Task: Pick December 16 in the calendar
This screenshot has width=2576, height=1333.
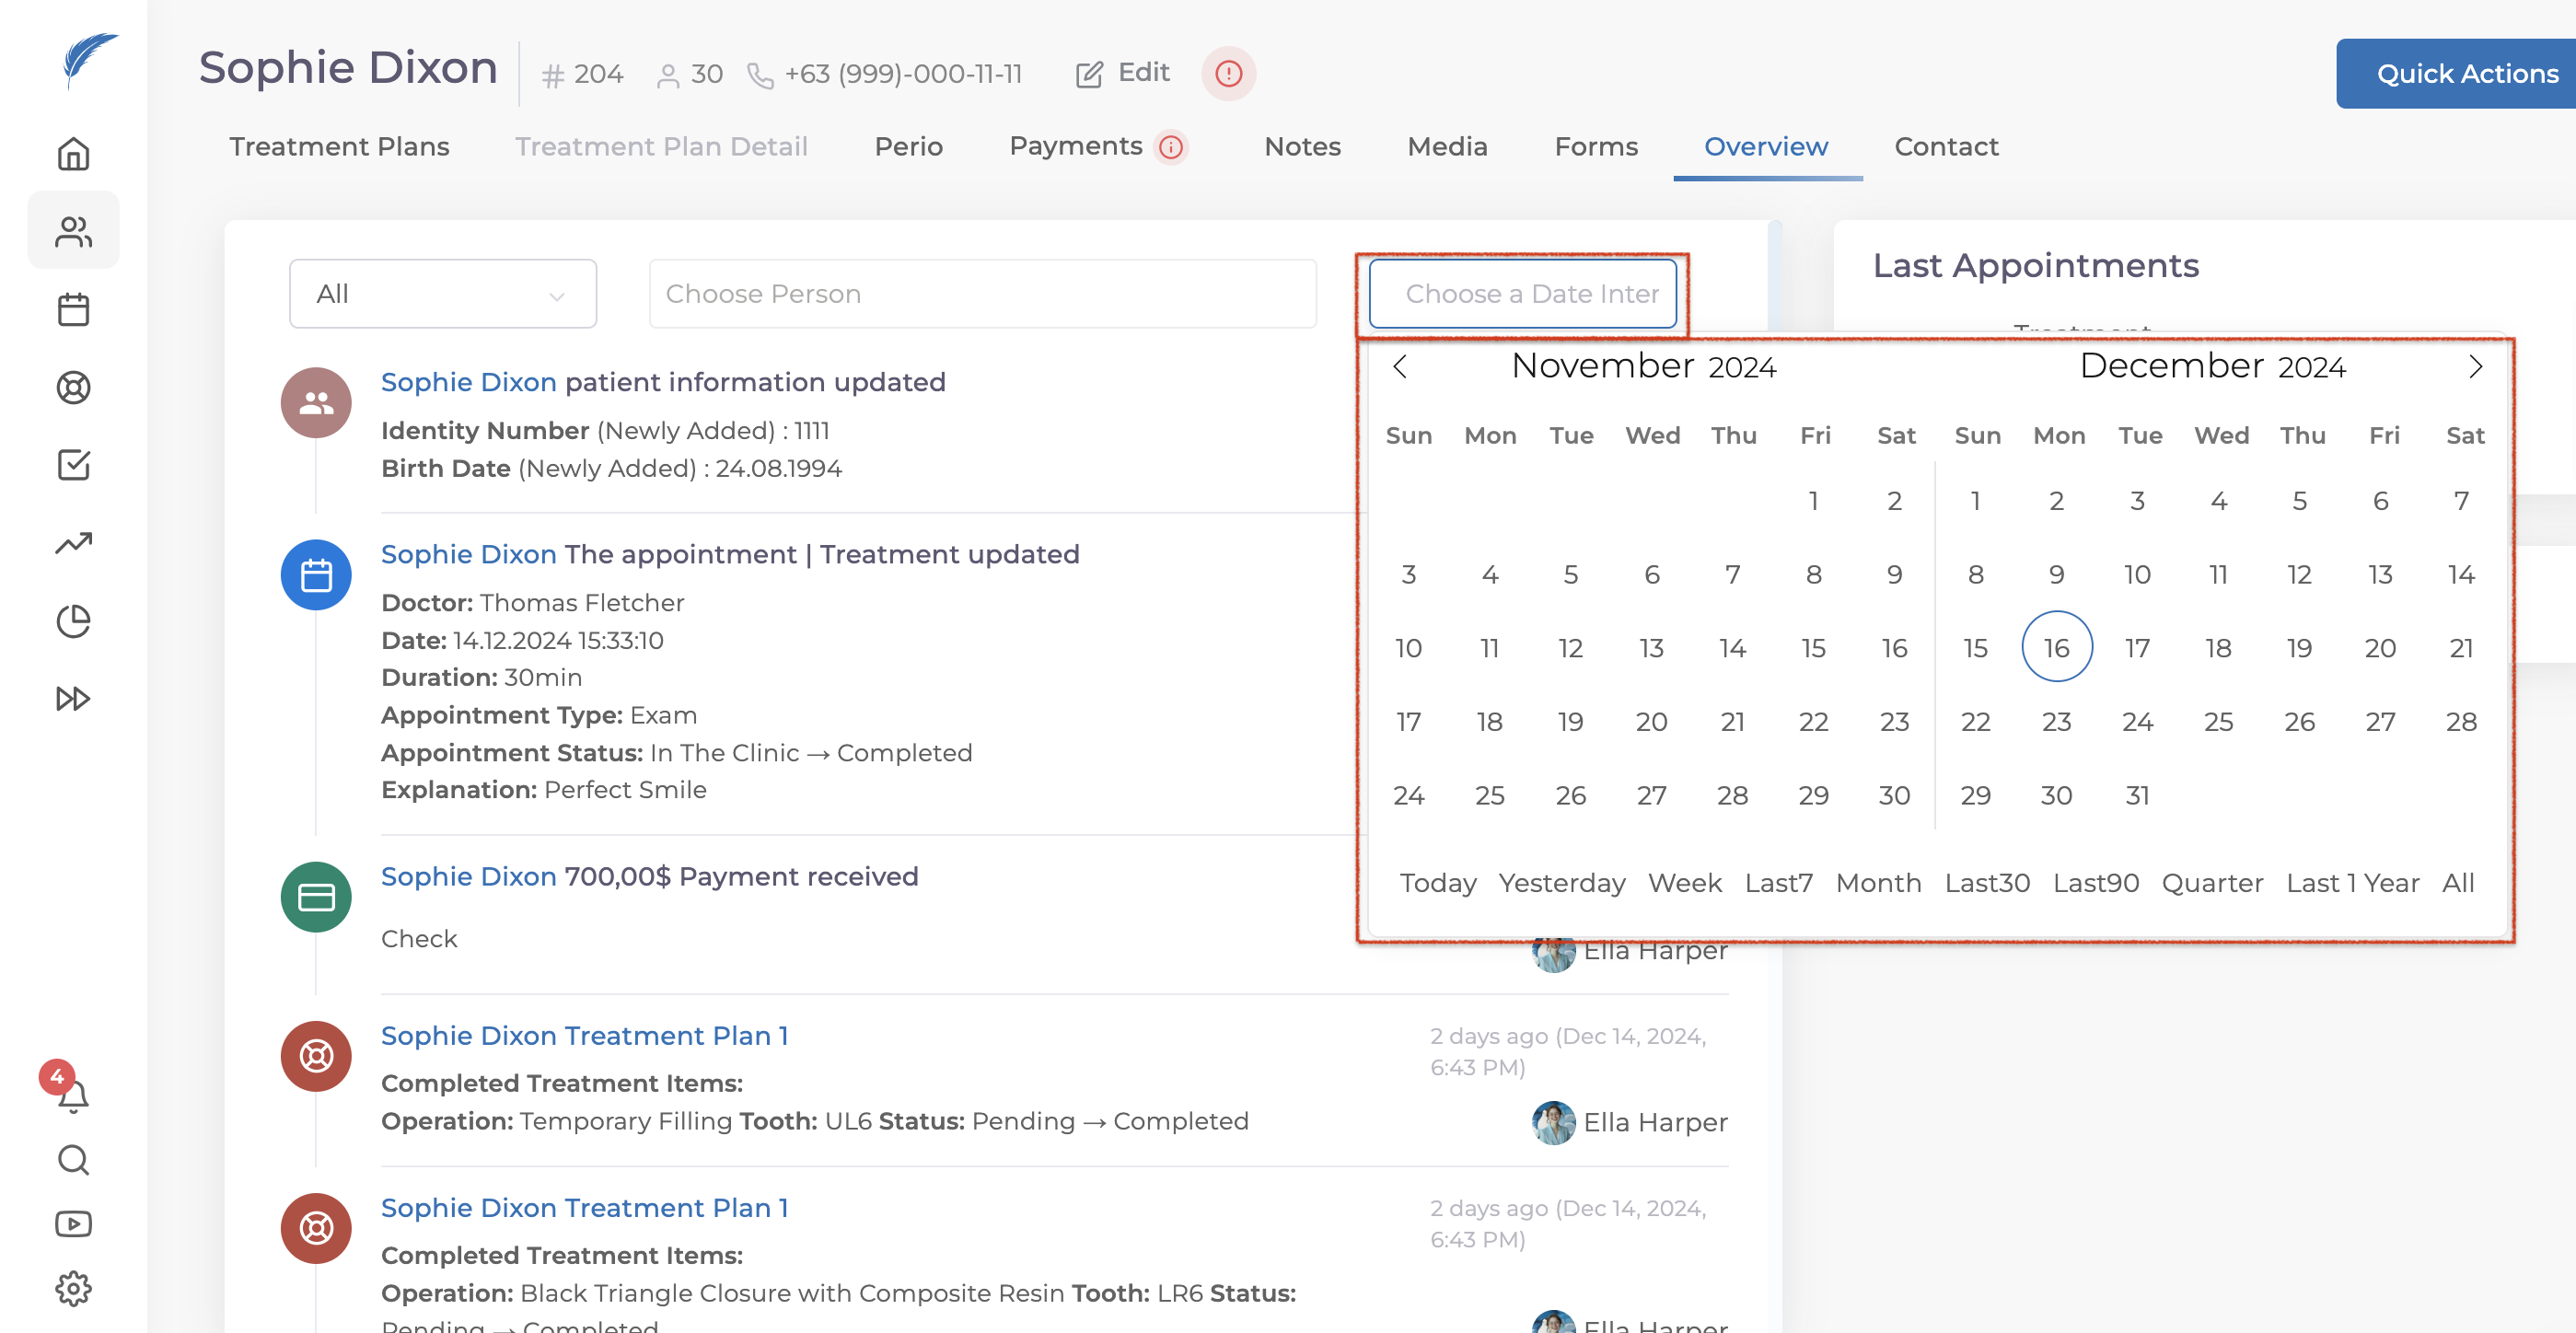Action: tap(2056, 648)
